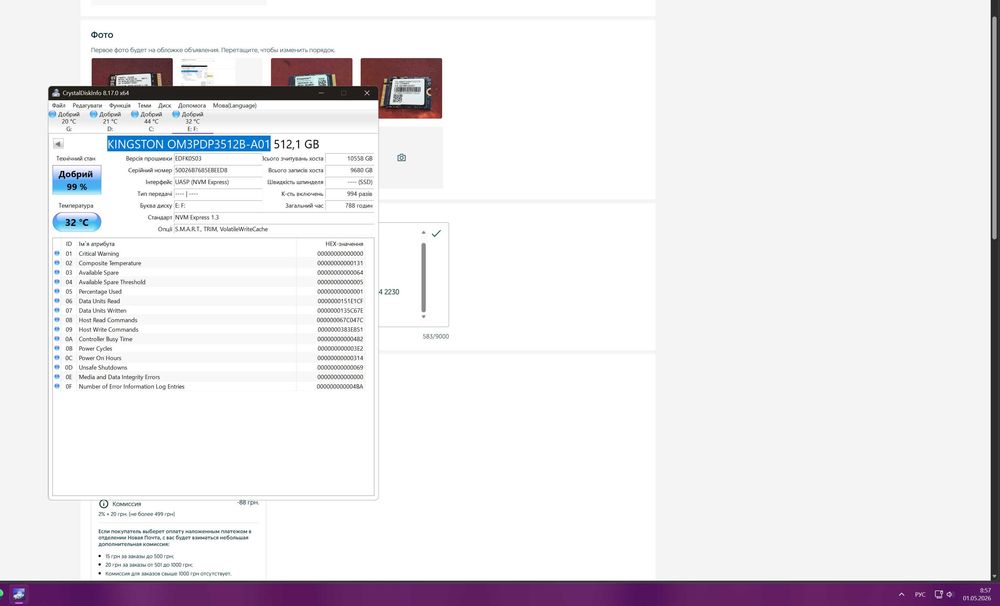The width and height of the screenshot is (1000, 606).
Task: Click the drive letter field E: F:
Action: point(217,205)
